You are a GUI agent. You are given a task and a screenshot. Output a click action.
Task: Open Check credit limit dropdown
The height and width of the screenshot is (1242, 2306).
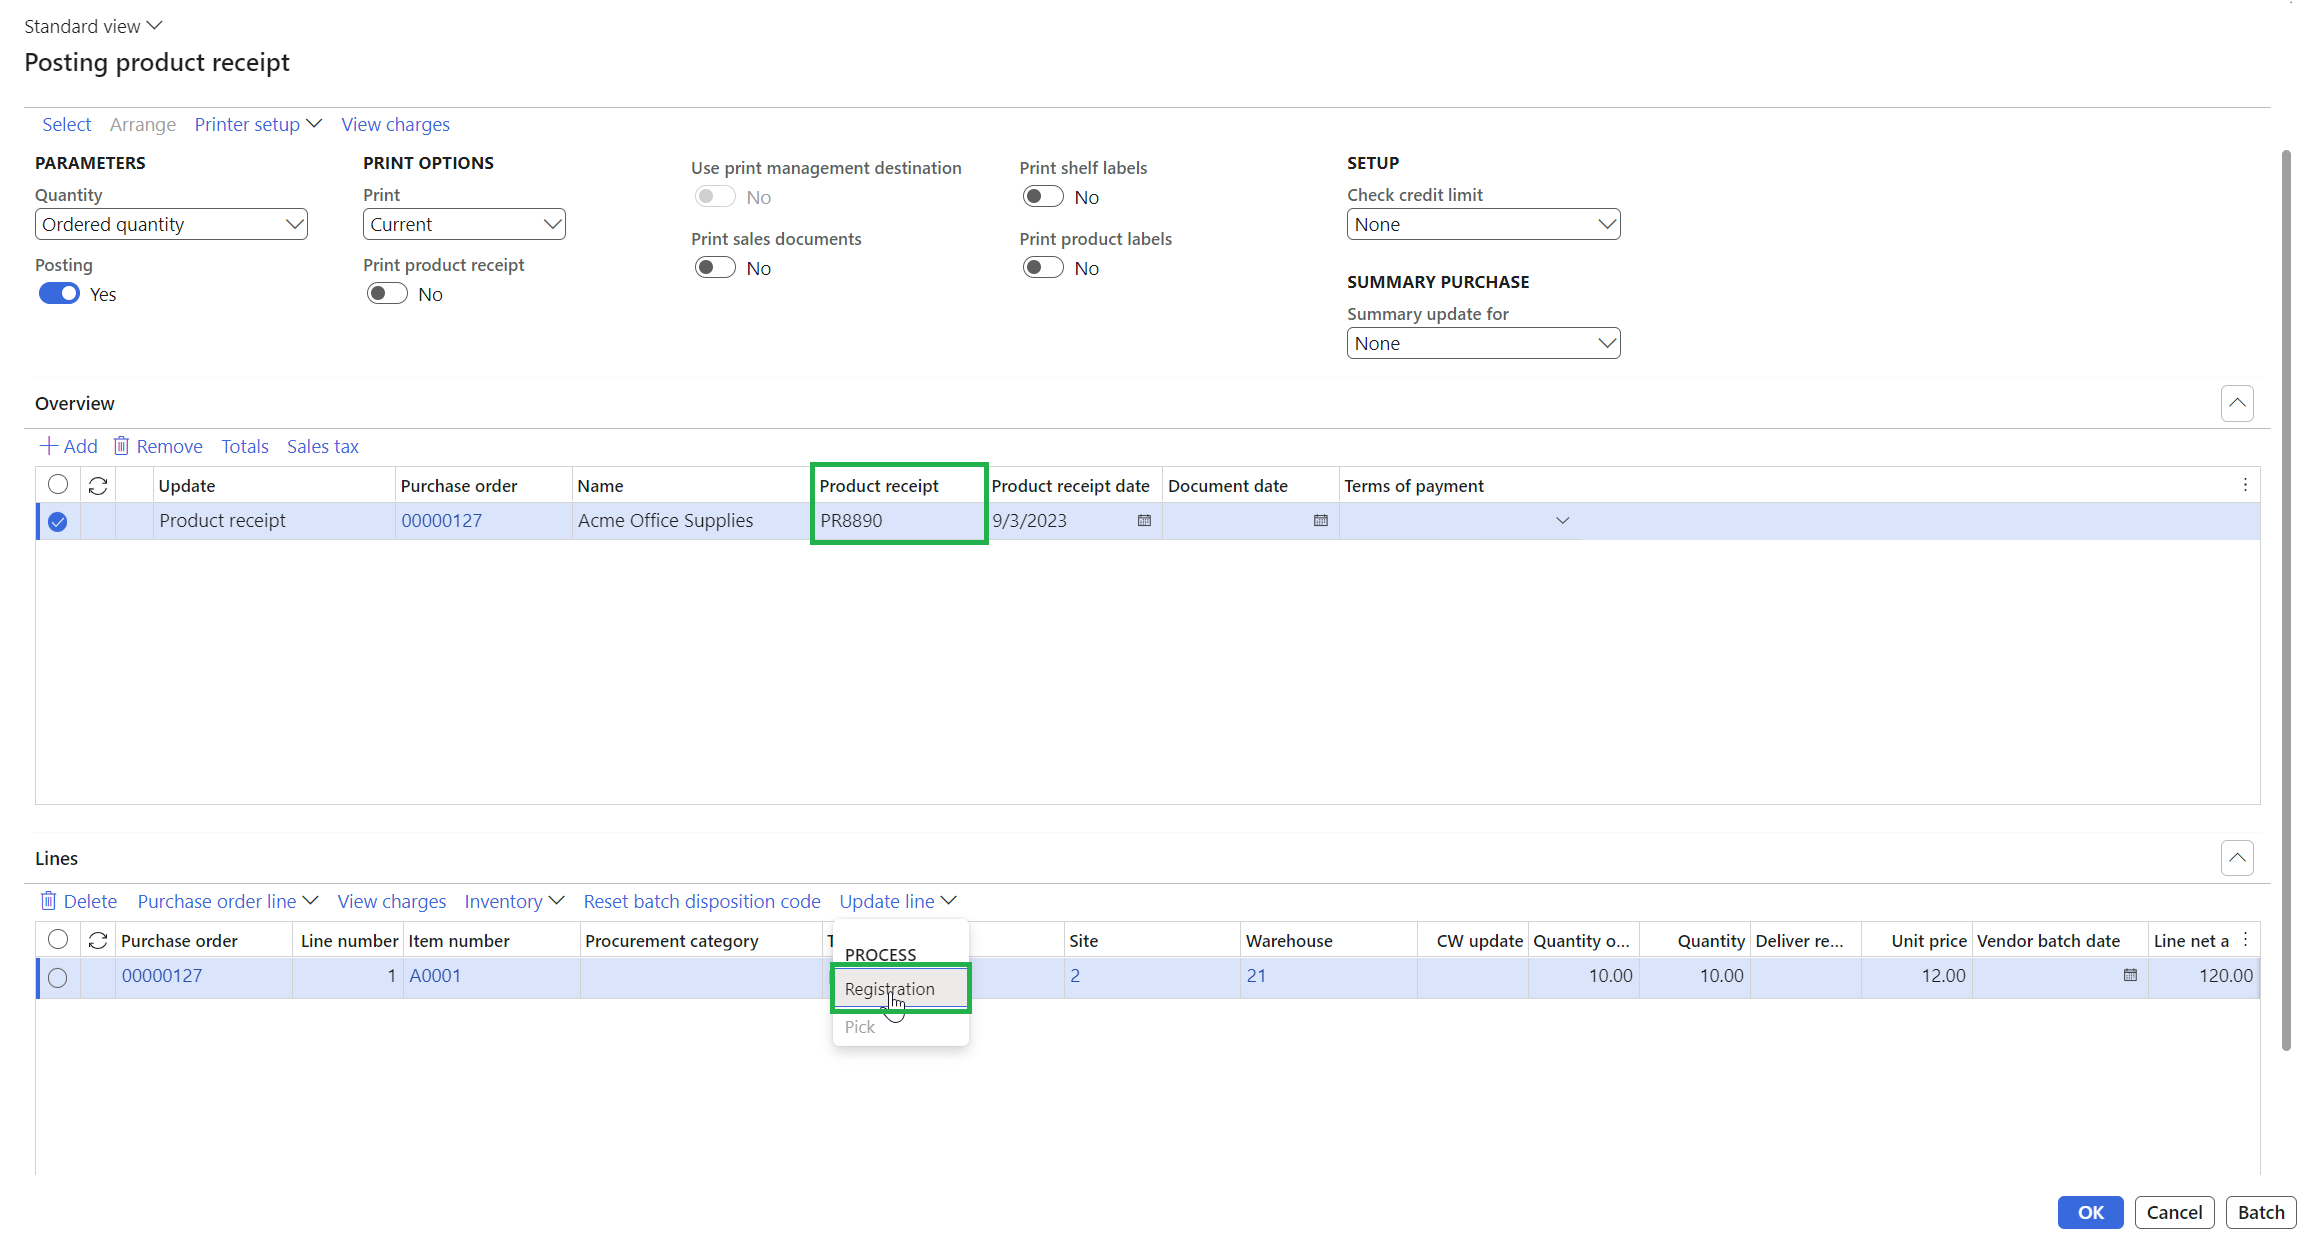point(1483,224)
